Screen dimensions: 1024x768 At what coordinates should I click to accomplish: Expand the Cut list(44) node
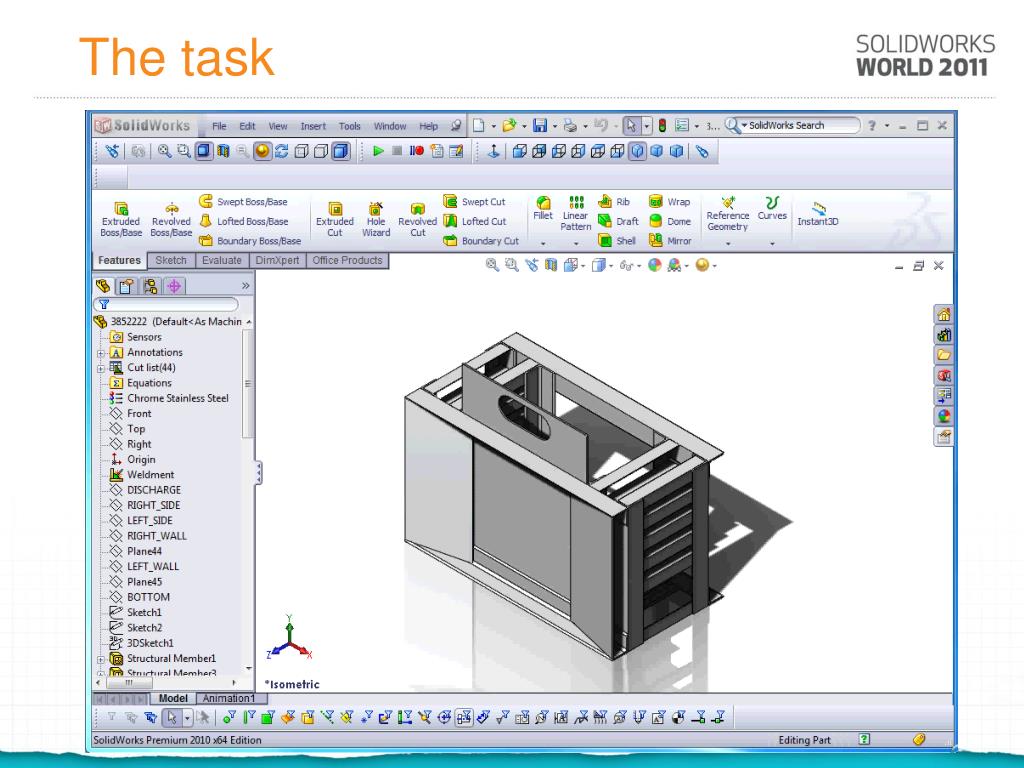(x=101, y=368)
